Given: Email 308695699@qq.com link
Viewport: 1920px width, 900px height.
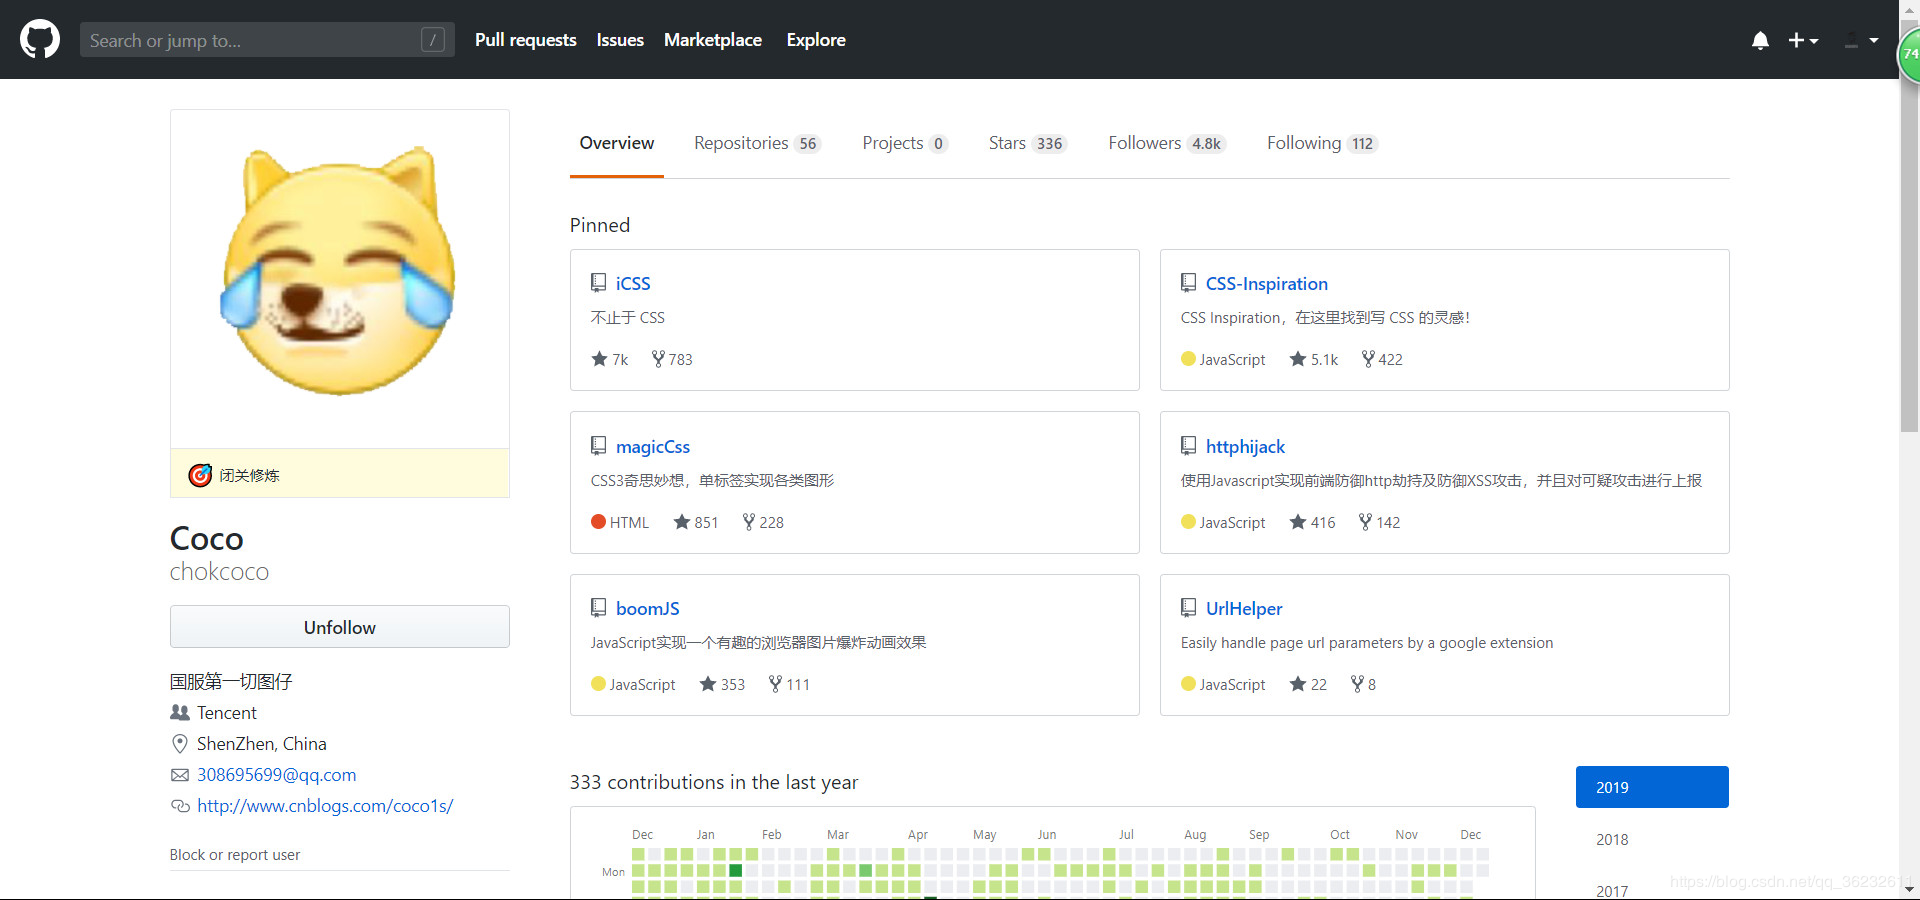Looking at the screenshot, I should pyautogui.click(x=277, y=775).
